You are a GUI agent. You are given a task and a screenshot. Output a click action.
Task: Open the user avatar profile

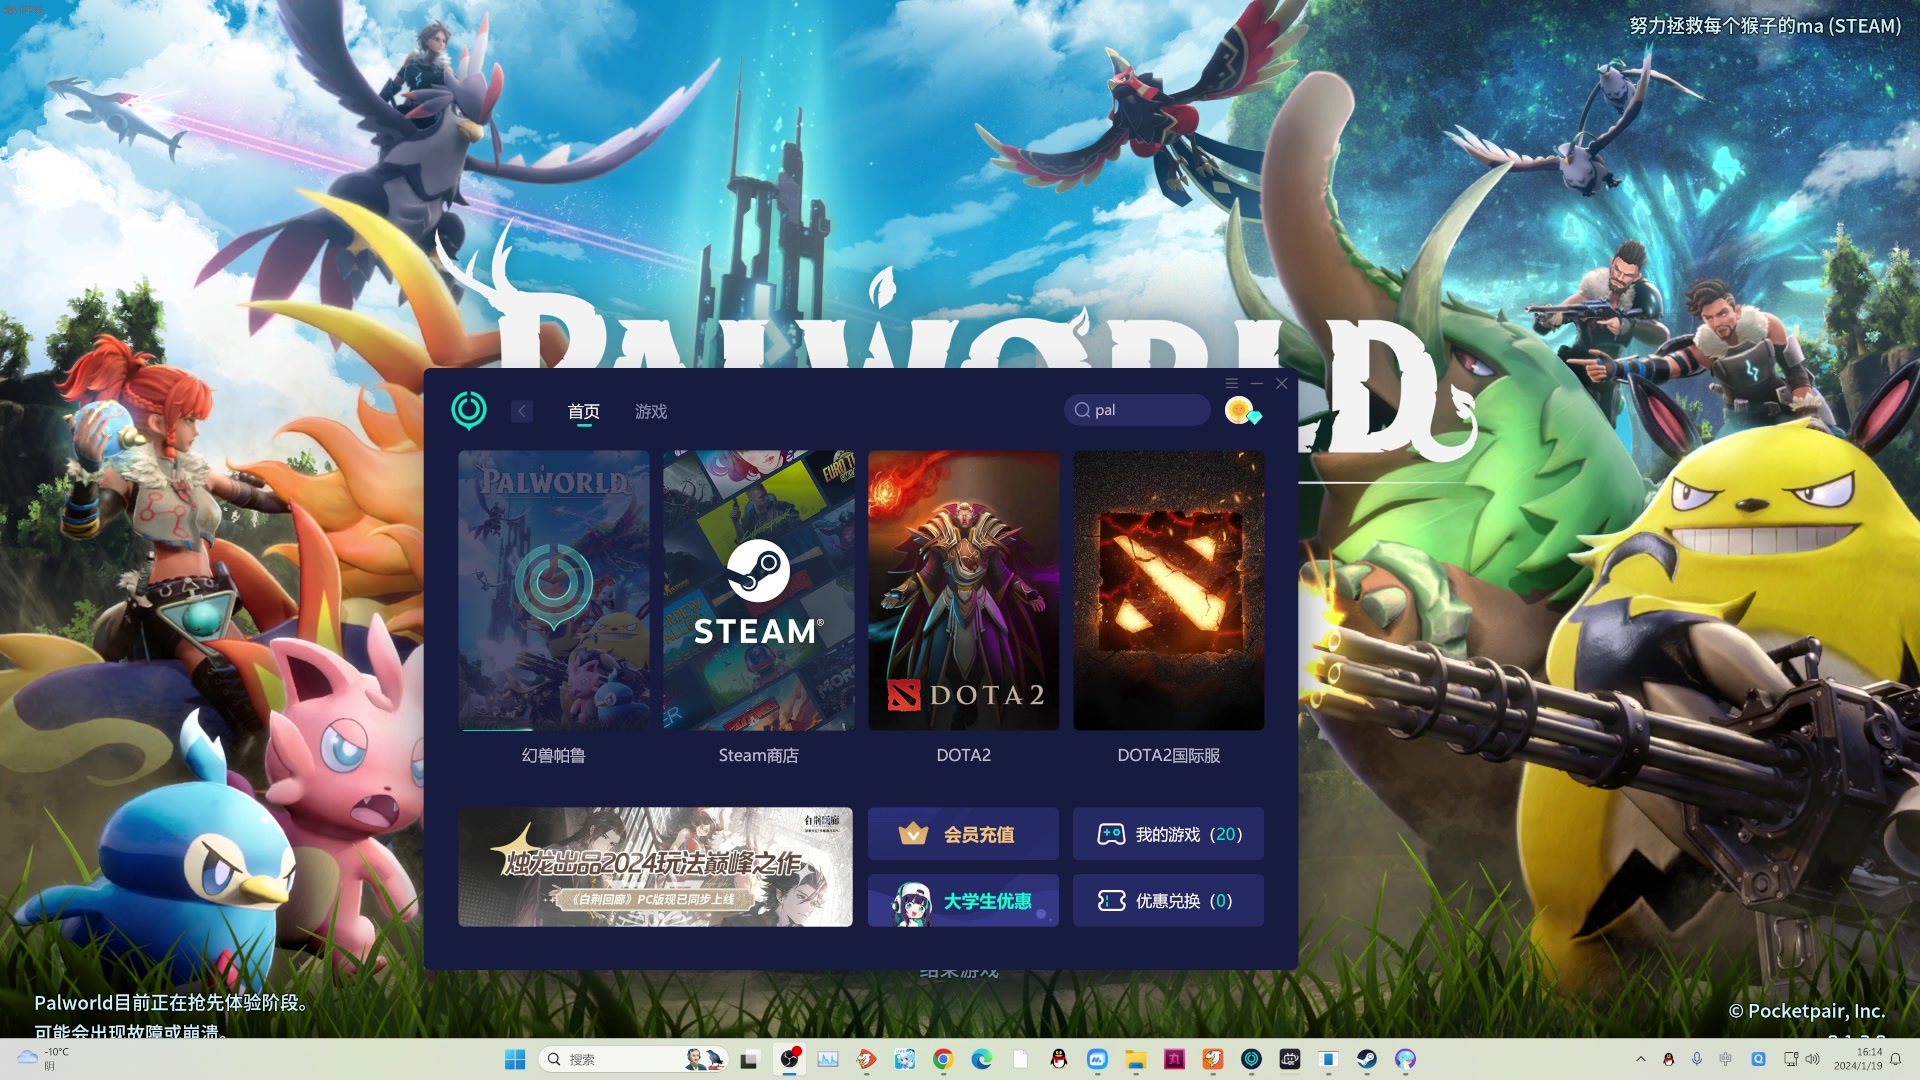tap(1240, 410)
